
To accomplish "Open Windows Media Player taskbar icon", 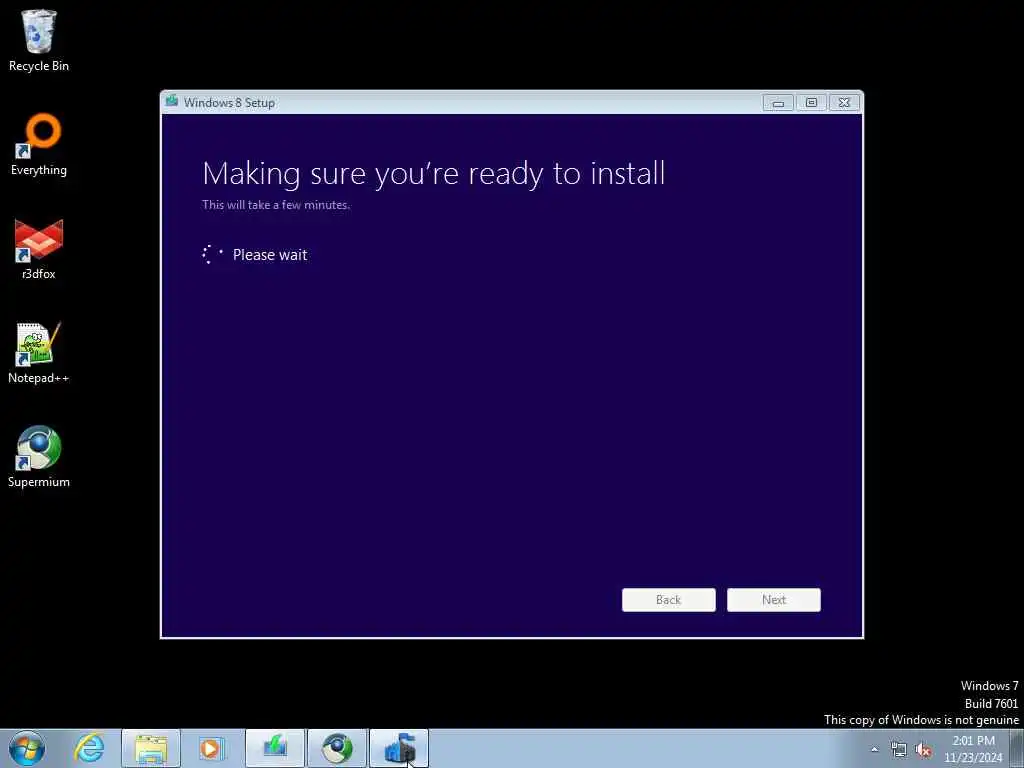I will click(211, 748).
